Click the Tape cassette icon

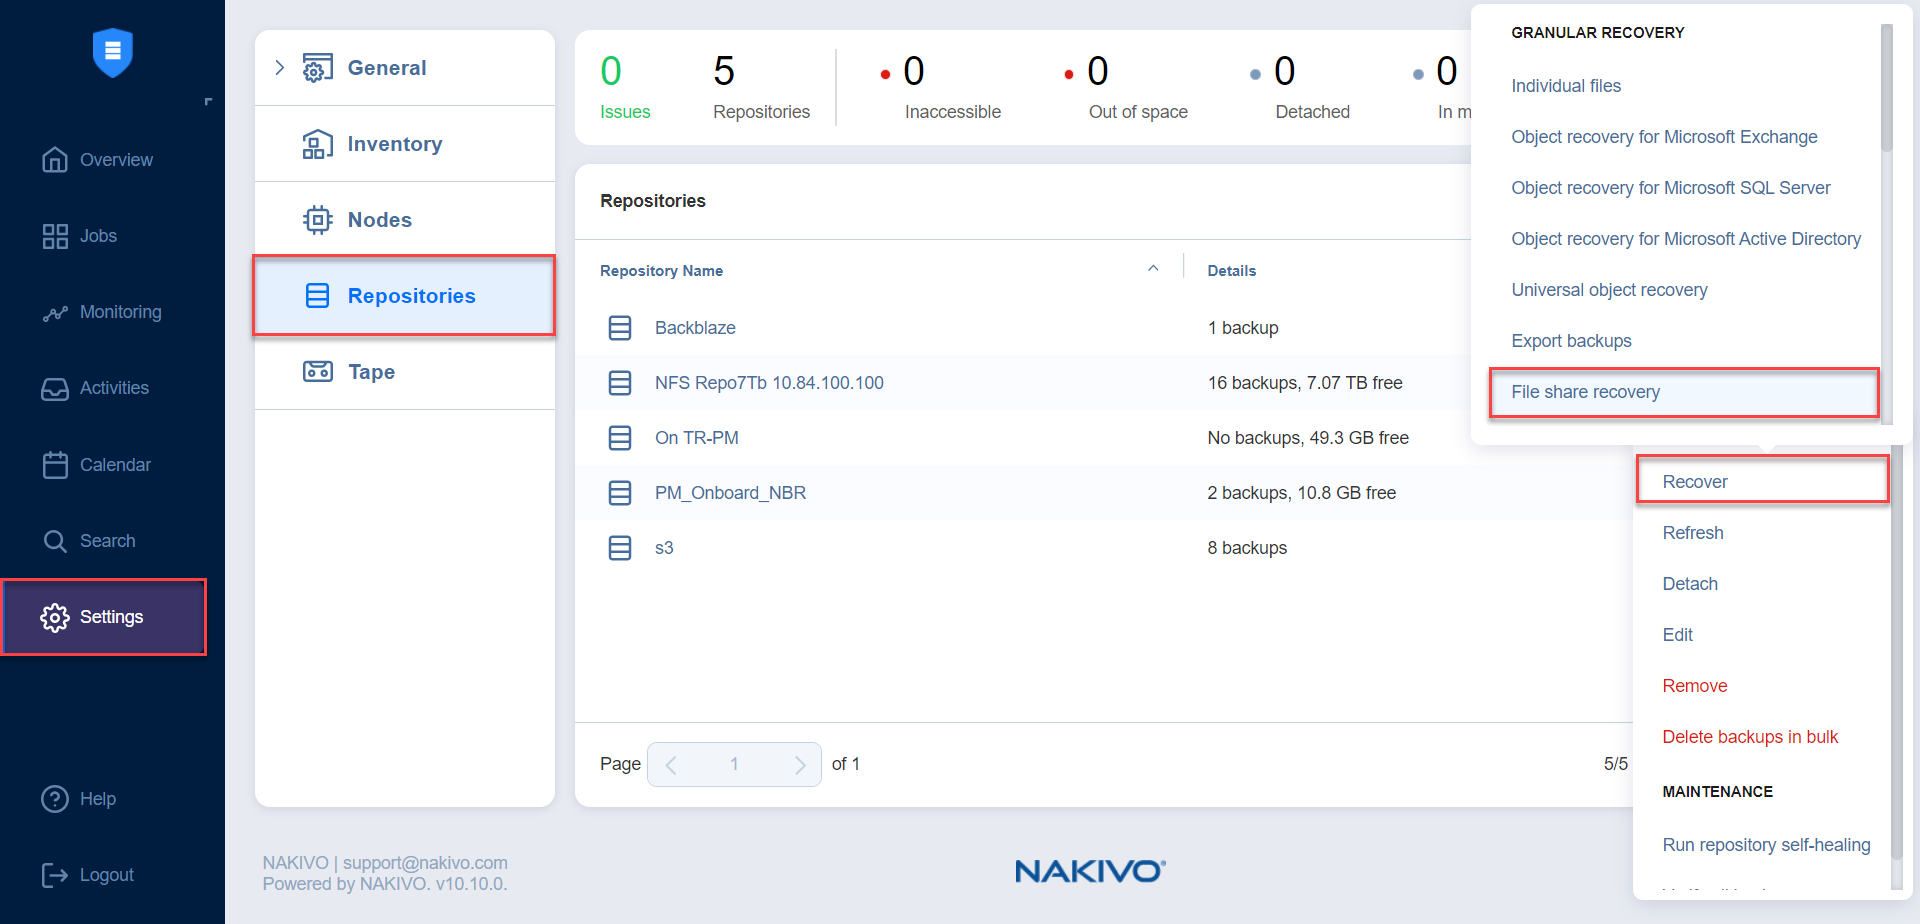coord(317,372)
